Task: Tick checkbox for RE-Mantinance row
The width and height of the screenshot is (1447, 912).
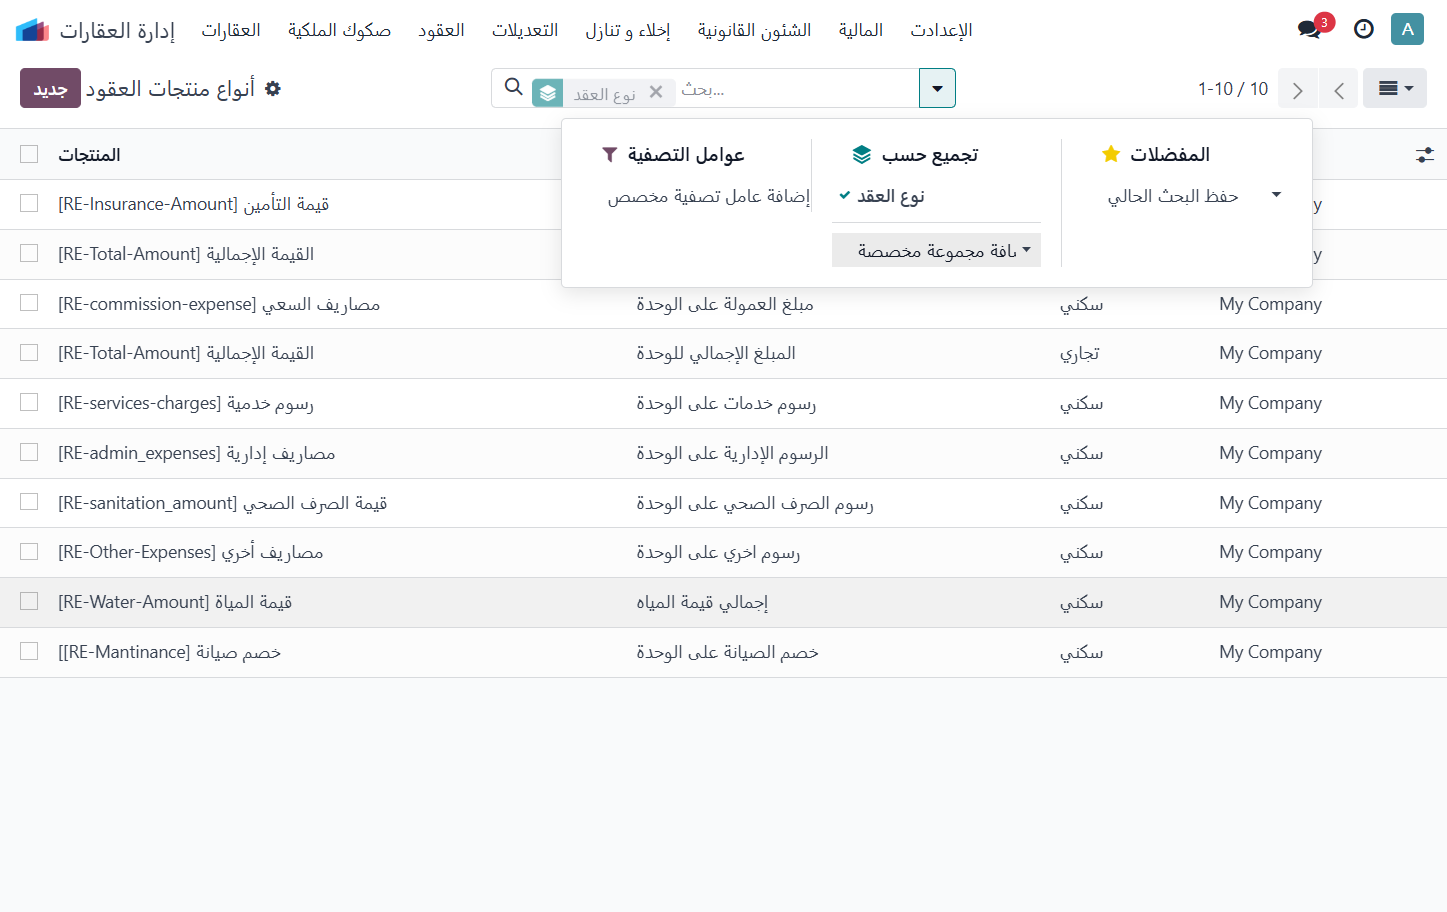Action: [29, 652]
